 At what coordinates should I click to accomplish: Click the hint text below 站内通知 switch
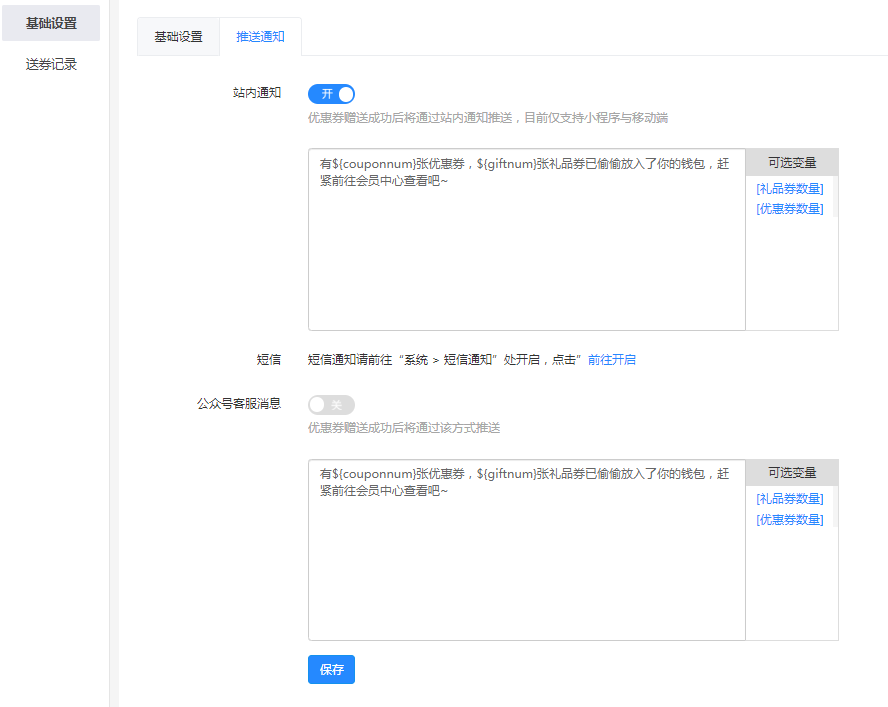pyautogui.click(x=487, y=118)
